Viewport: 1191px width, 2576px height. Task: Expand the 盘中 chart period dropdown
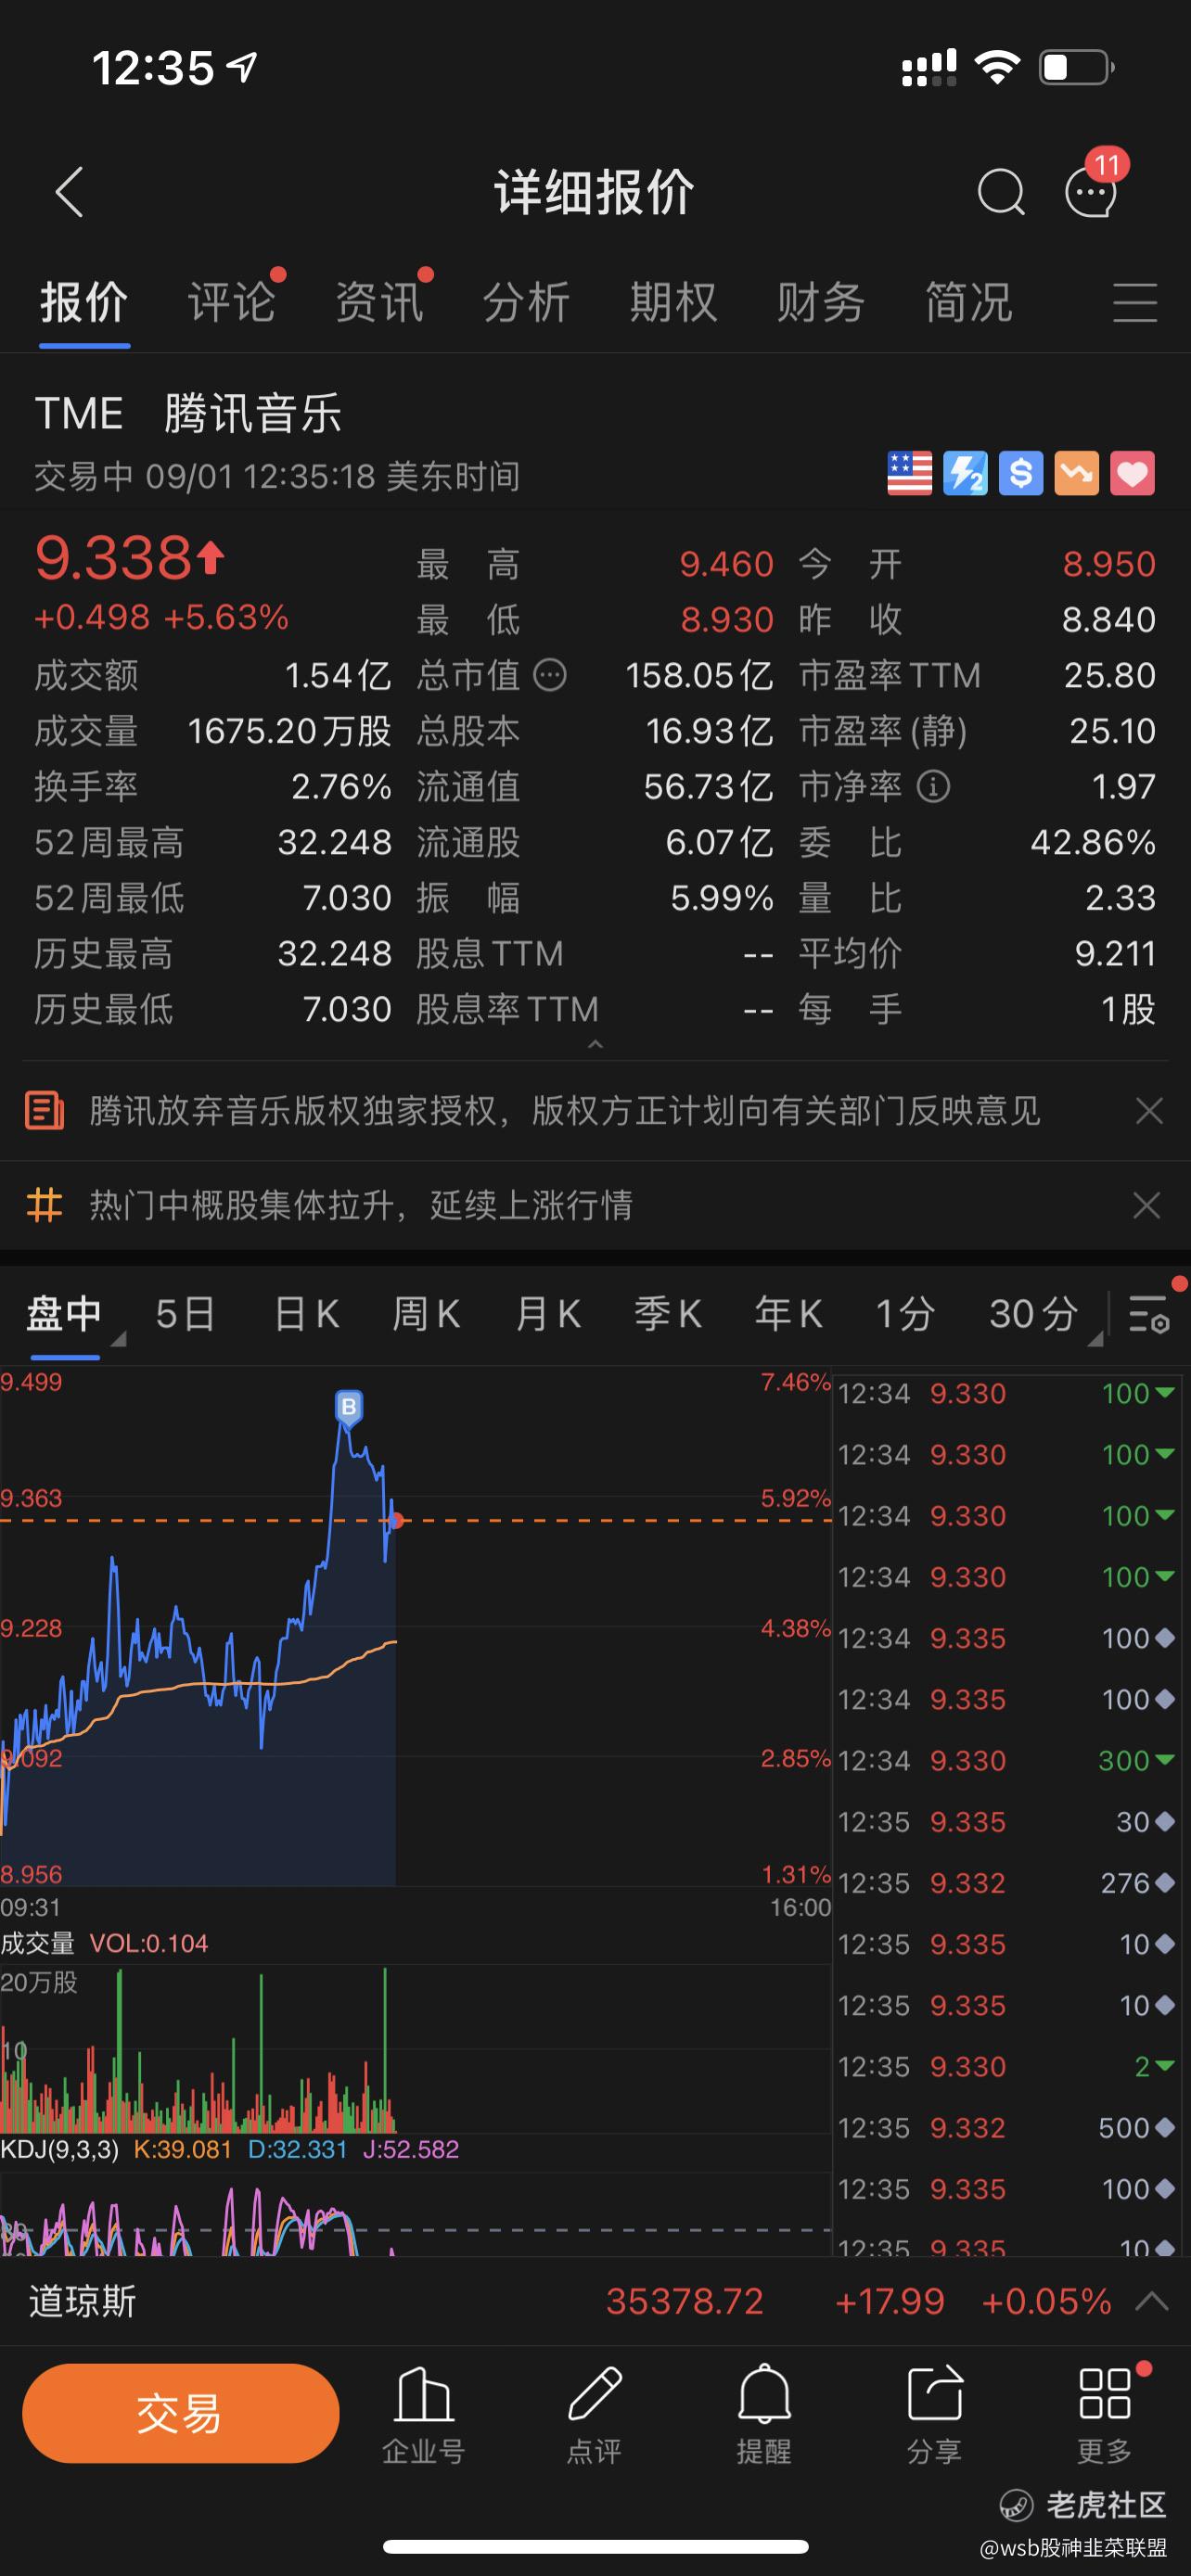tap(76, 1314)
